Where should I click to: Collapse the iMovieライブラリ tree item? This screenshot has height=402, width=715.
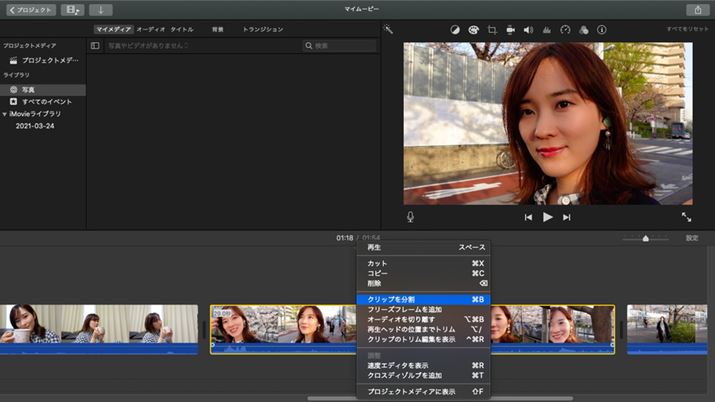4,114
